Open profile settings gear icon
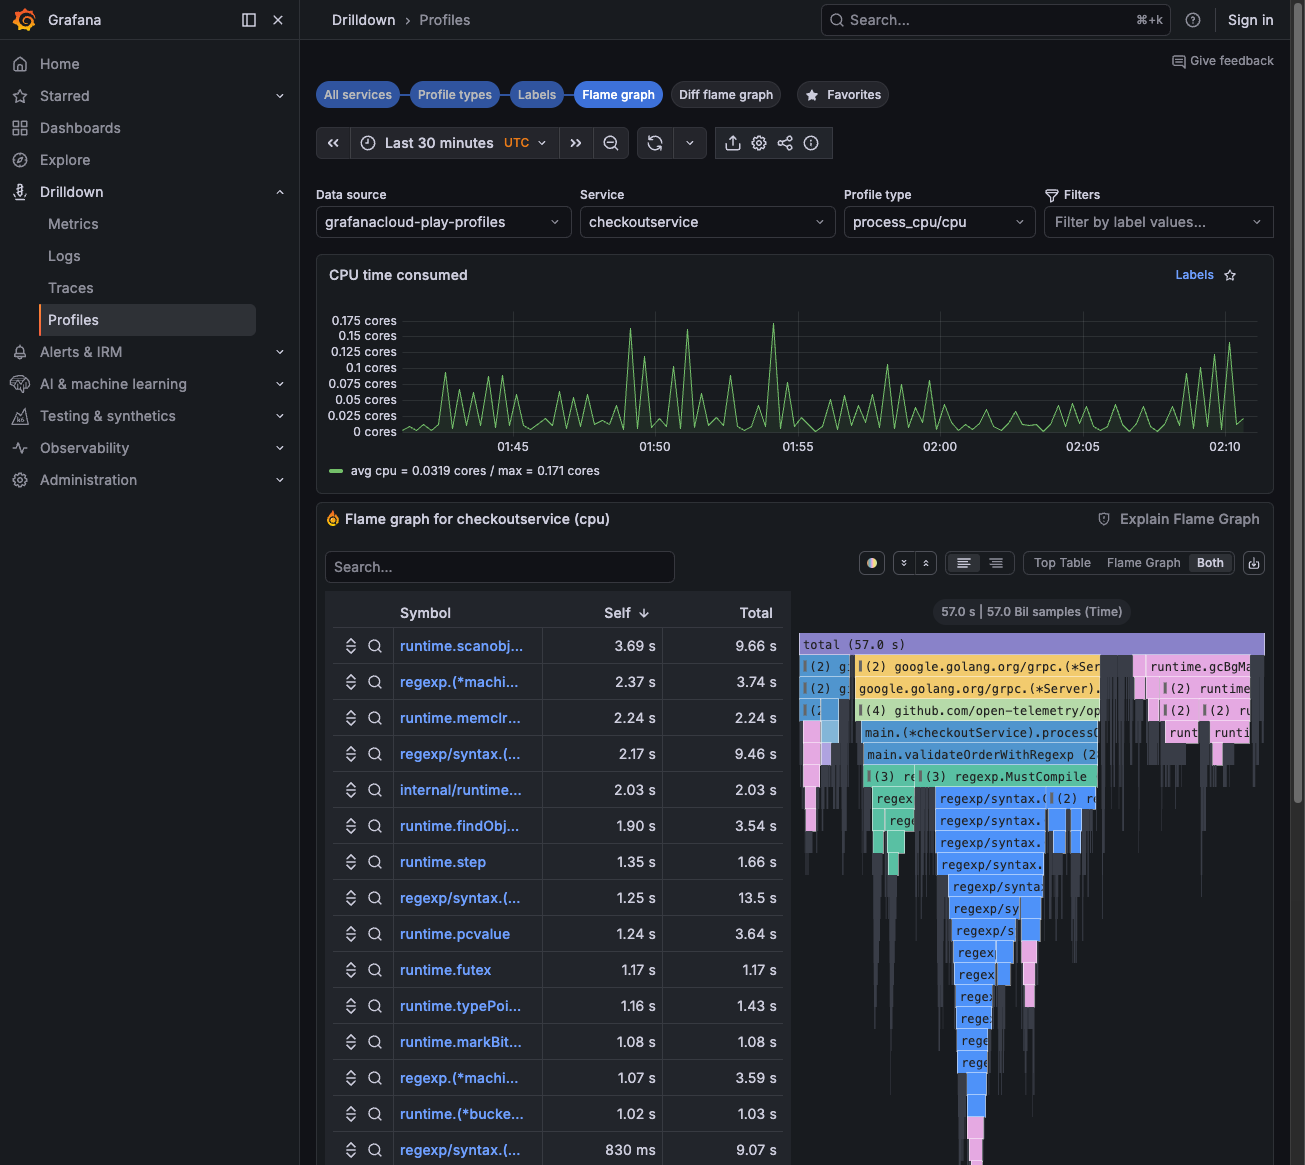 [x=759, y=143]
